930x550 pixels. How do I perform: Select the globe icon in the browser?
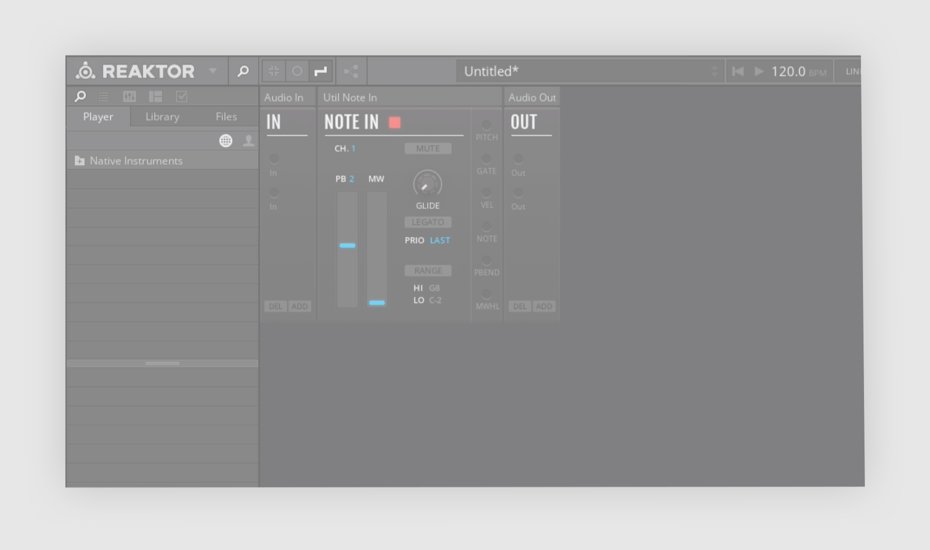click(226, 141)
